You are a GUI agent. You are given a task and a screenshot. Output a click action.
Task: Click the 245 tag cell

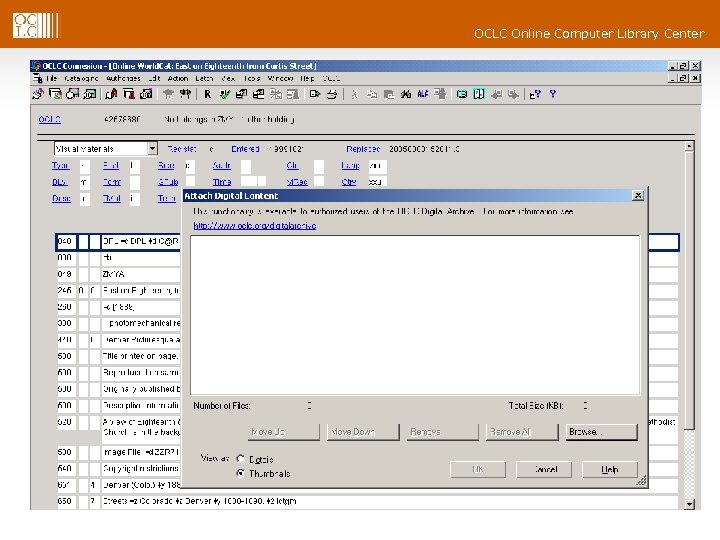(65, 291)
